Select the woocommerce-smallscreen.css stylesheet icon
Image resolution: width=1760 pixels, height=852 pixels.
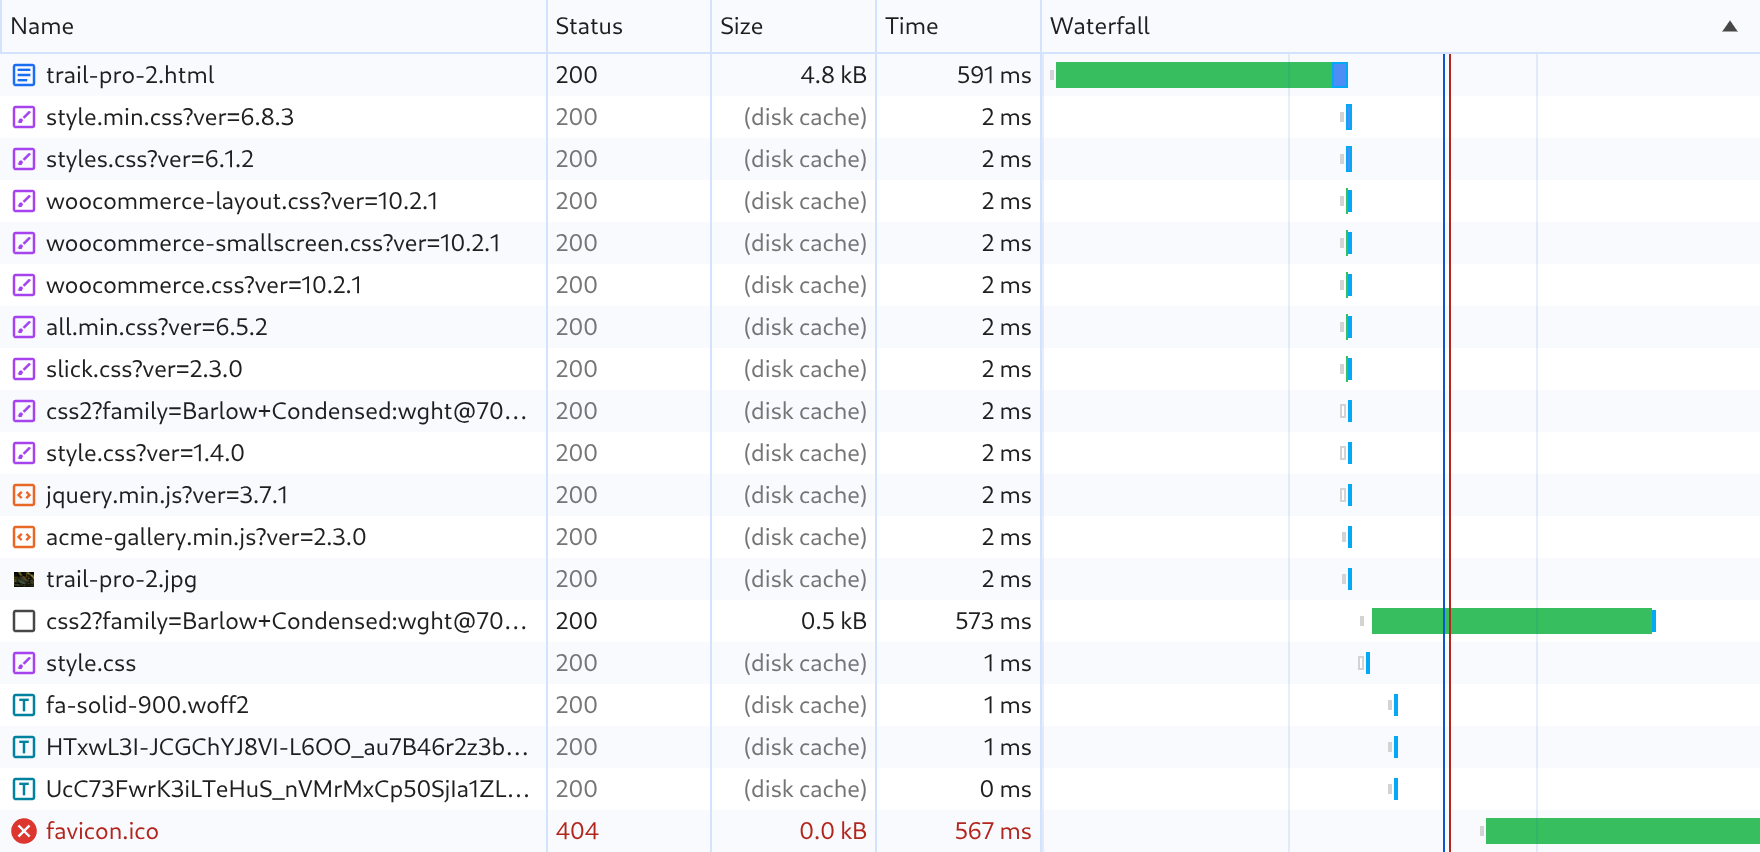pyautogui.click(x=24, y=243)
